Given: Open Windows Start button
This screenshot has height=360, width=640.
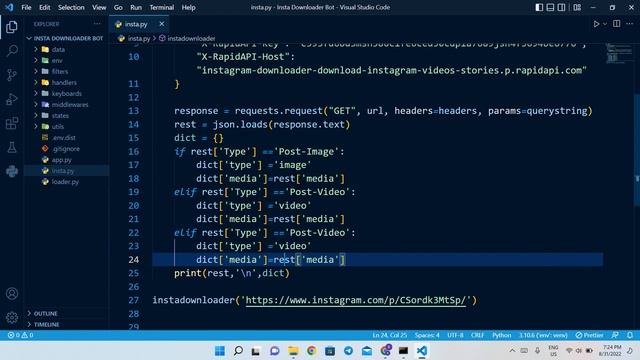Looking at the screenshot, I should tap(220, 351).
